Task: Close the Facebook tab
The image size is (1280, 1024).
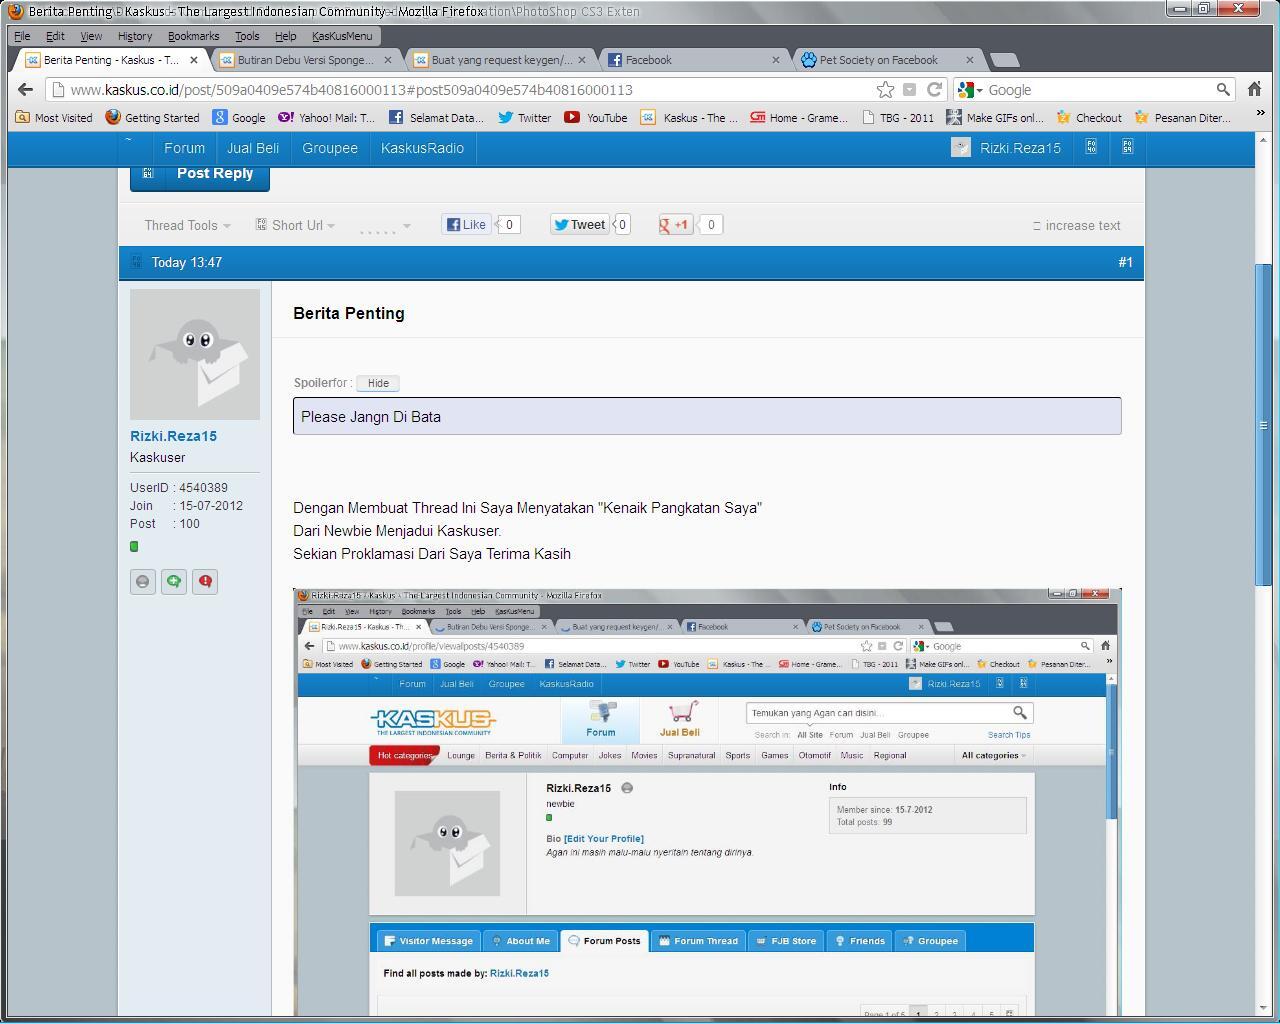Action: coord(776,60)
